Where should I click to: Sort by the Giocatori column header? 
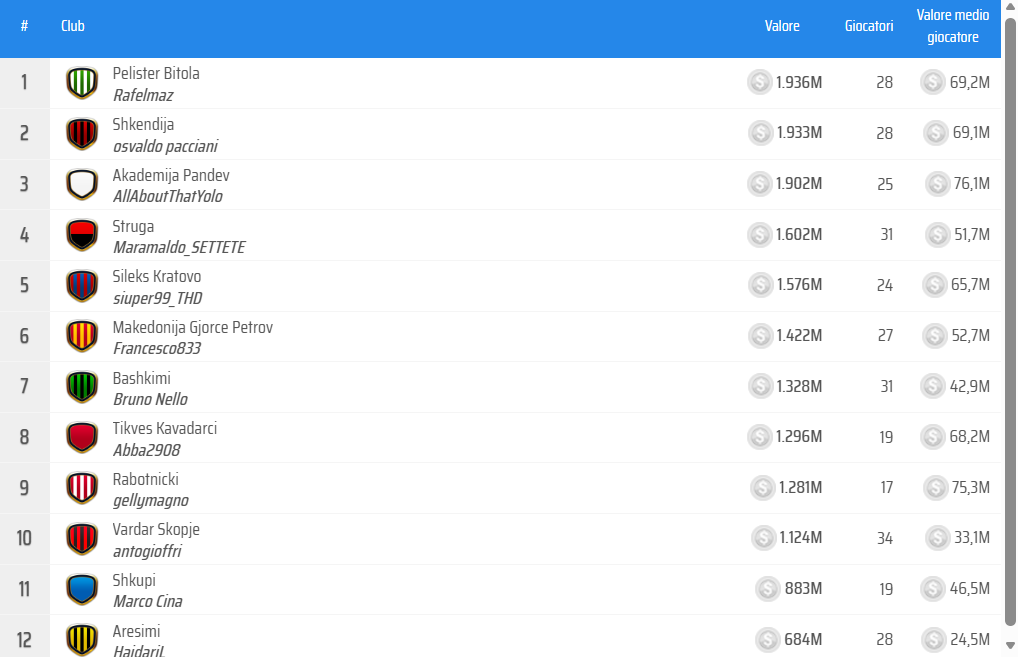(x=868, y=26)
